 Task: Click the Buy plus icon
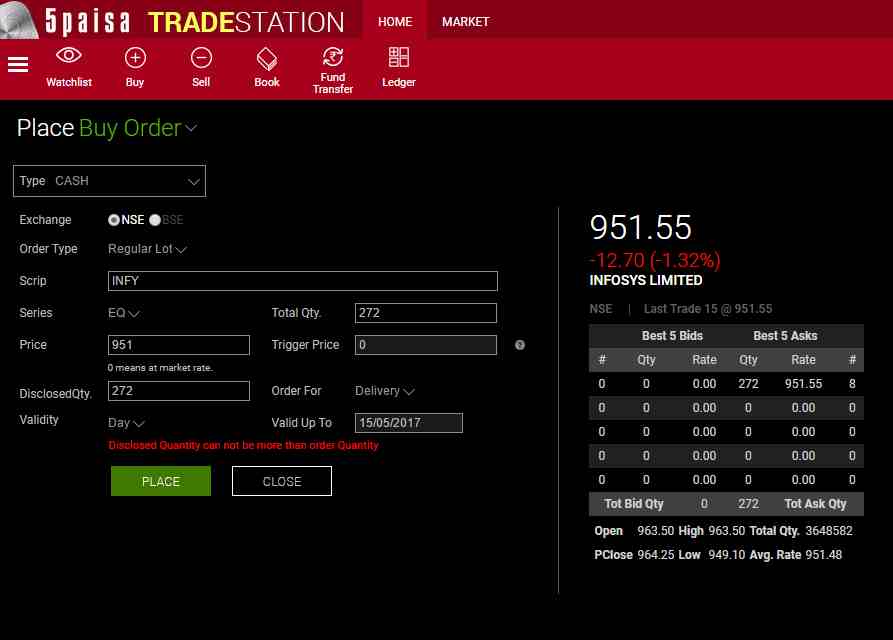click(x=135, y=57)
